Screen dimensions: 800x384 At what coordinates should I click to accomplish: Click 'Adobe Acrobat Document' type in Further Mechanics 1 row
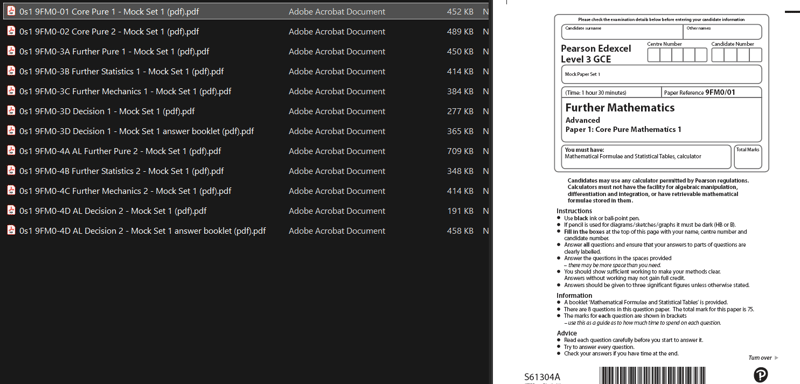tap(337, 91)
